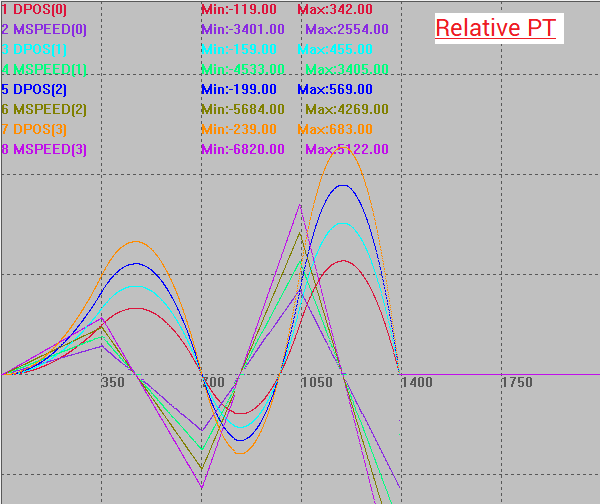The height and width of the screenshot is (504, 600).
Task: Click the 1750 time axis marker
Action: 516,383
